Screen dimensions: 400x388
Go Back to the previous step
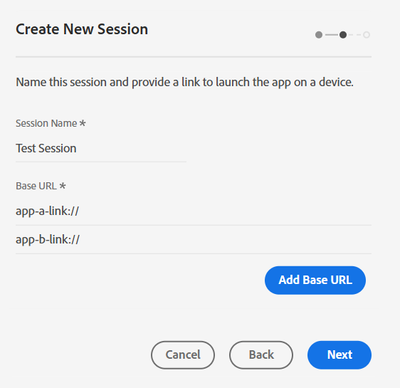261,355
